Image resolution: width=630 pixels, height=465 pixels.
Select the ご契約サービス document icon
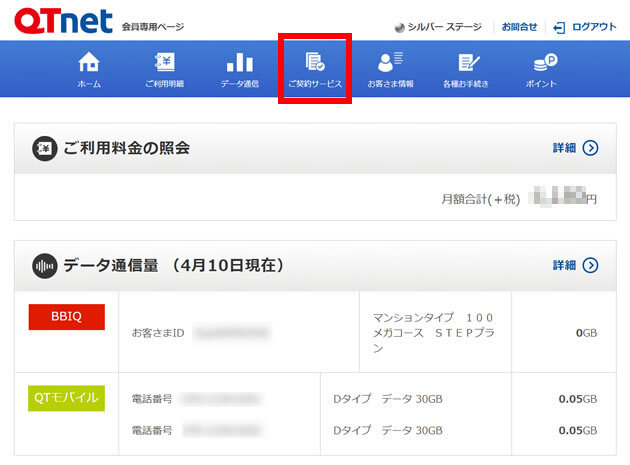(x=315, y=62)
